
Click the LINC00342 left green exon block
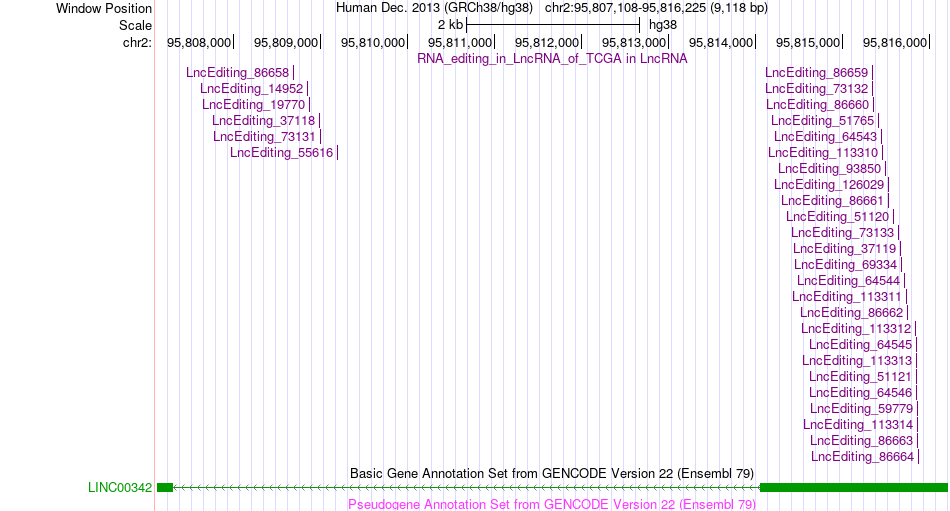(165, 487)
